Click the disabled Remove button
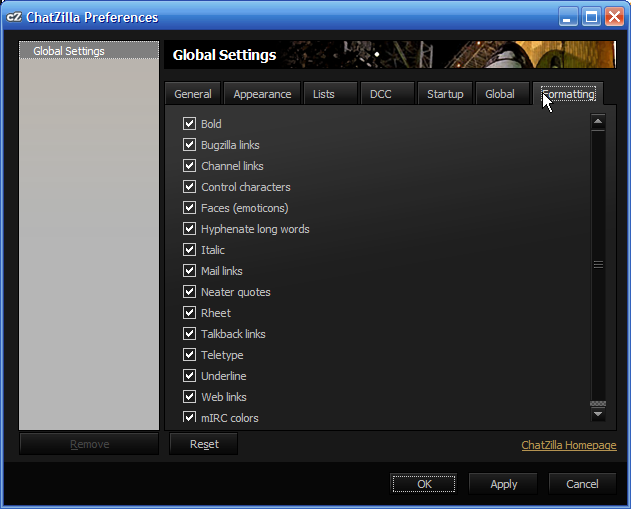 (89, 444)
